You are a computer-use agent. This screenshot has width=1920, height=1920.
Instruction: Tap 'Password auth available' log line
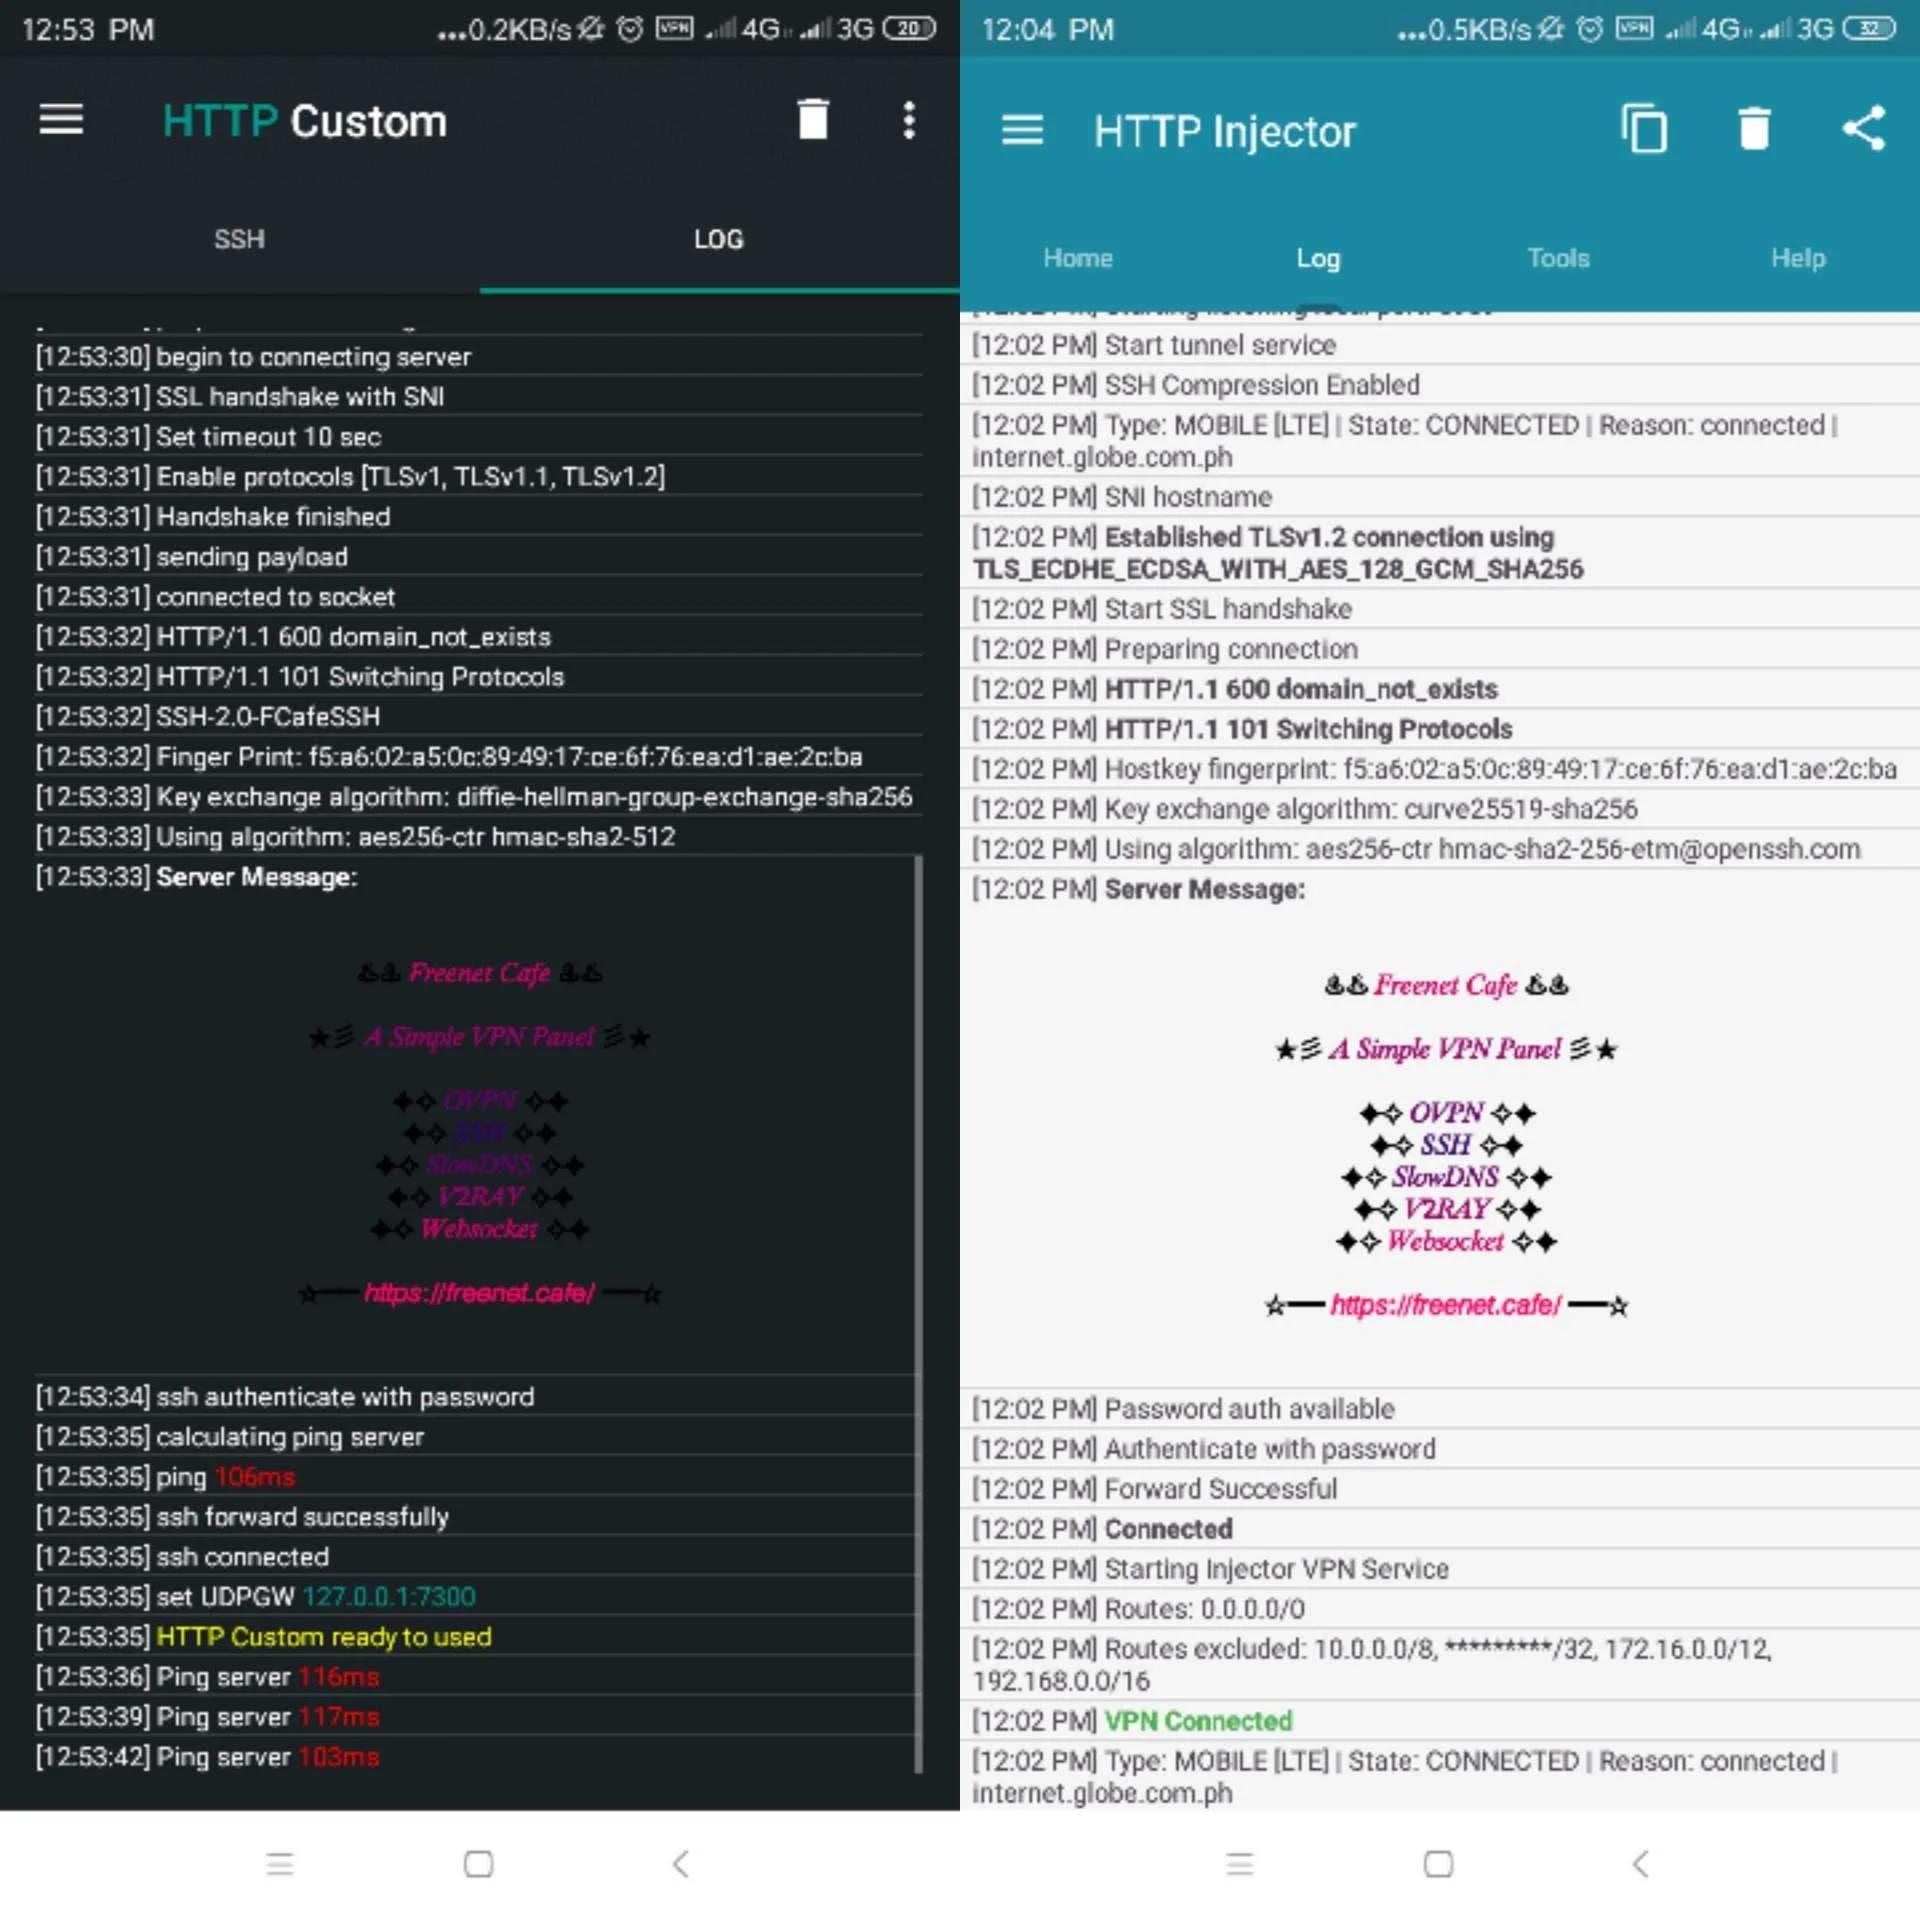tap(1440, 1408)
